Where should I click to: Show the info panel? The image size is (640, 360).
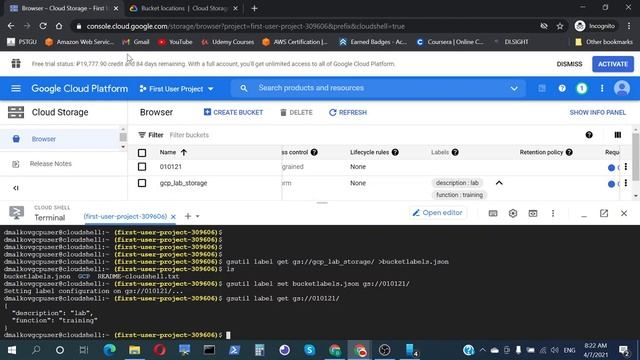click(x=597, y=113)
